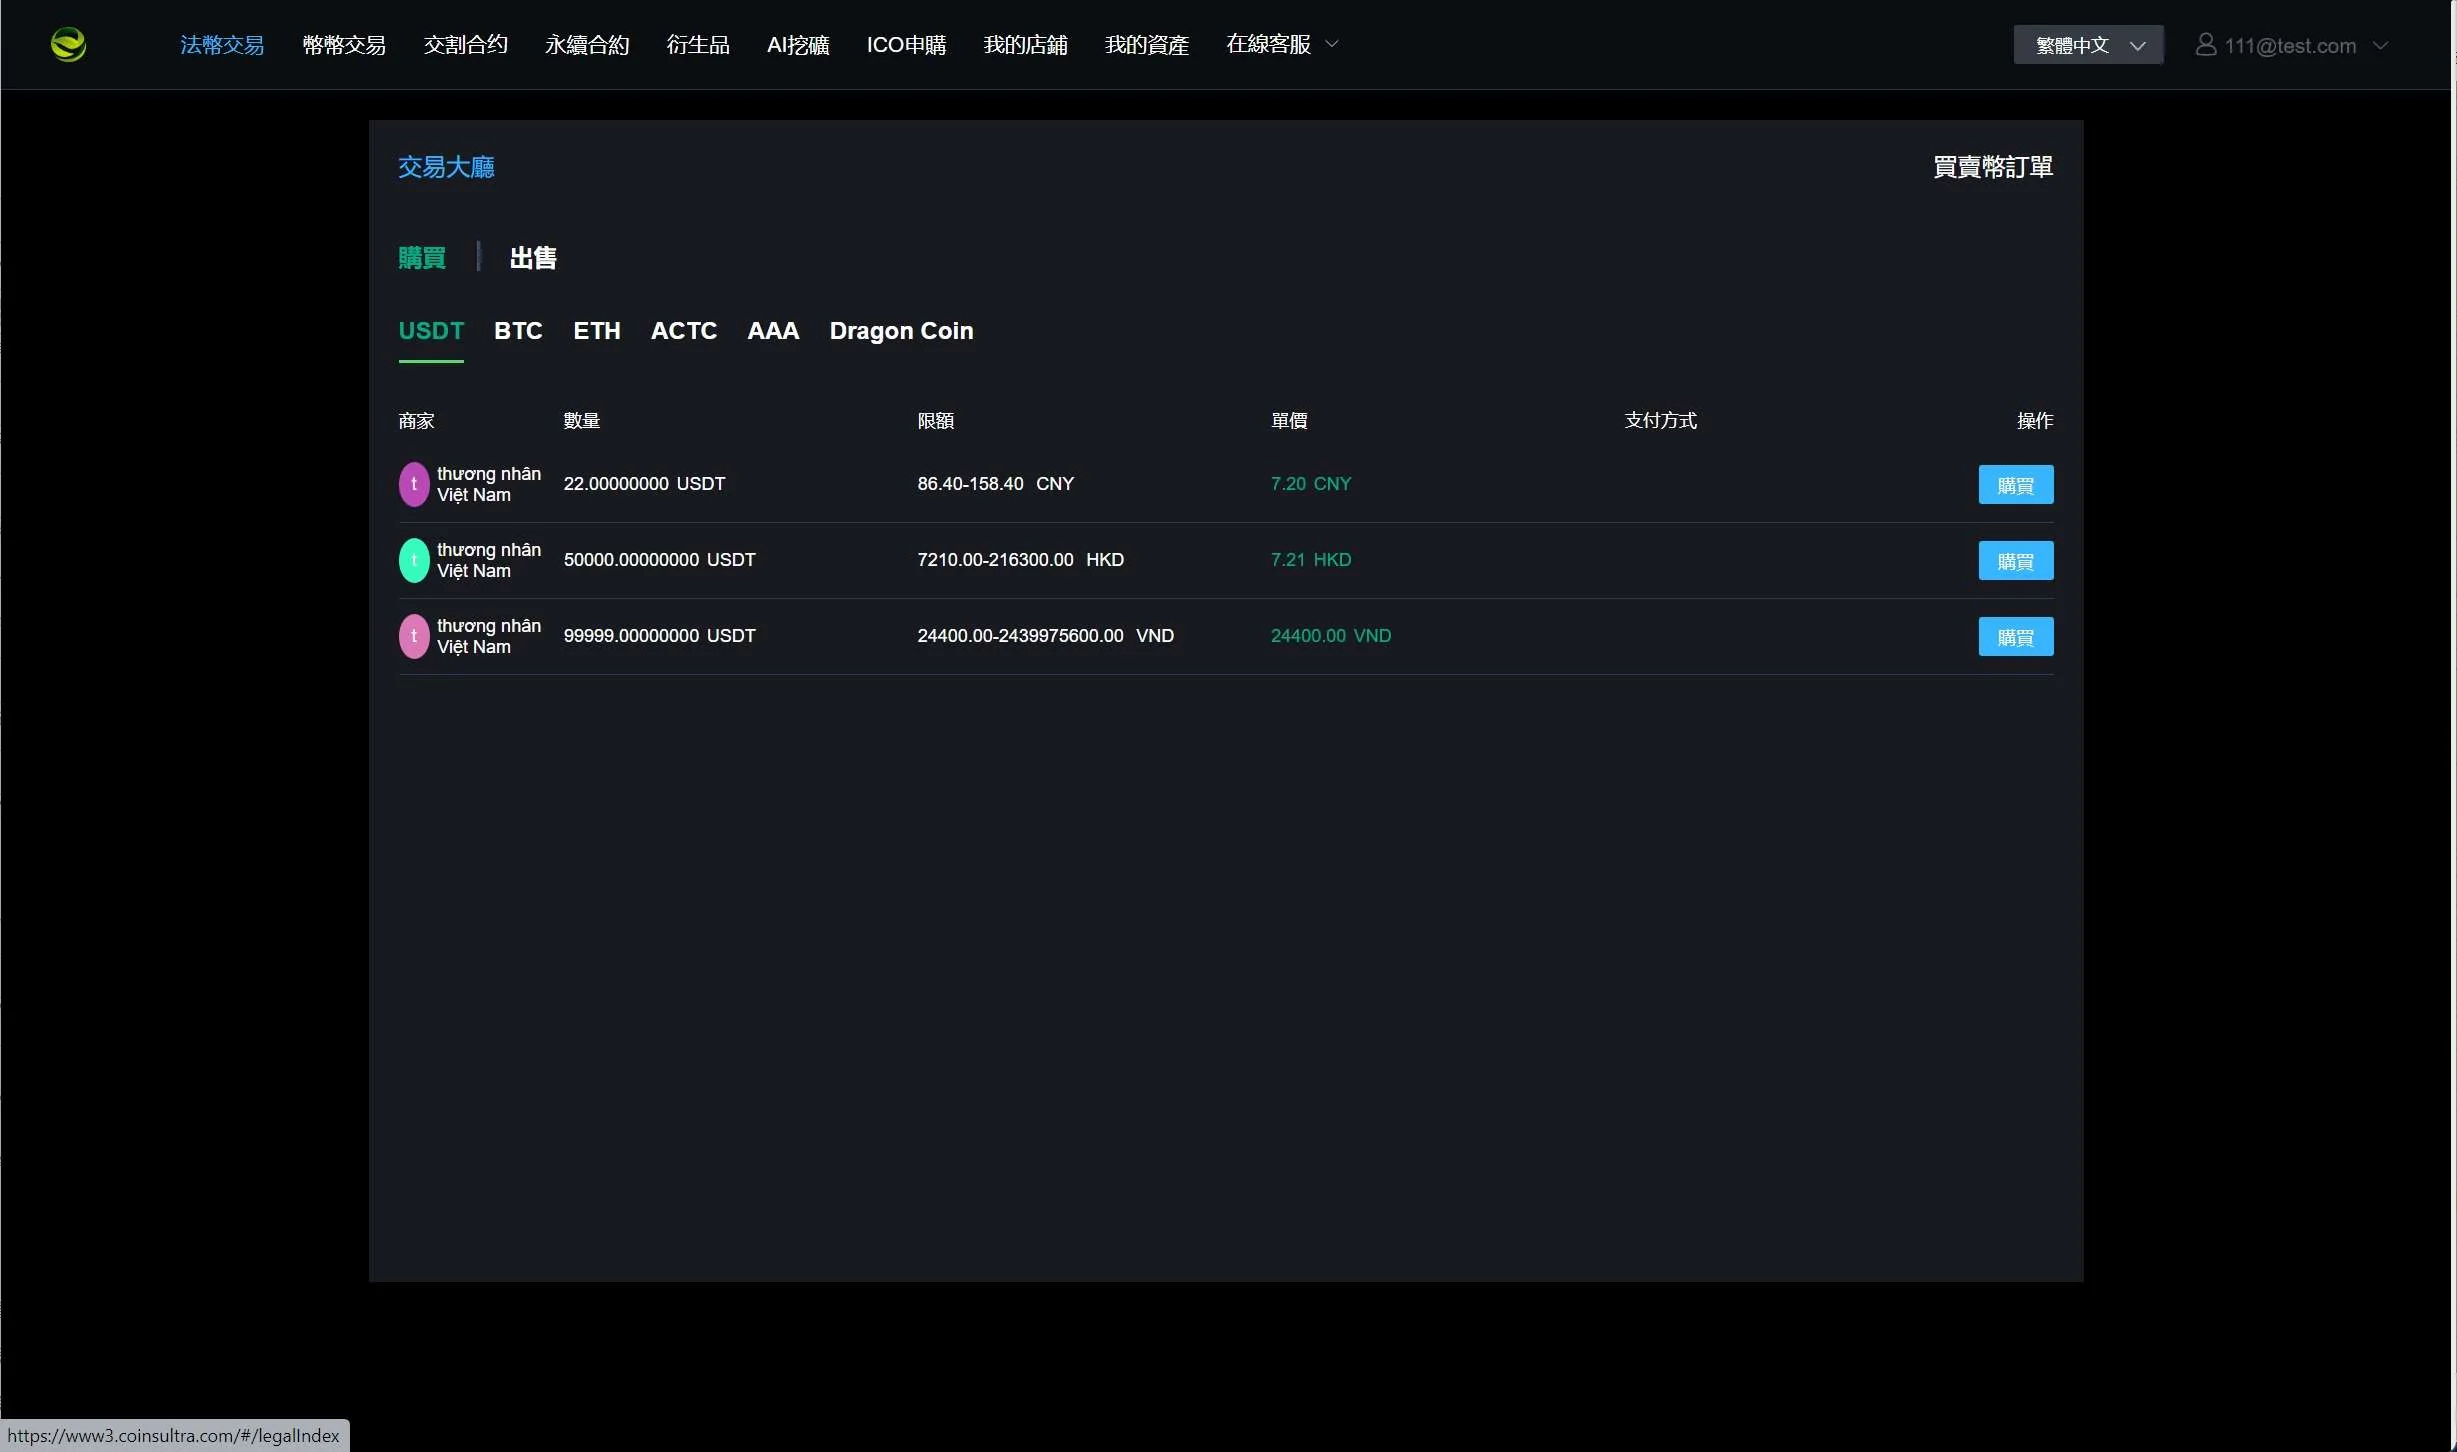Image resolution: width=2457 pixels, height=1452 pixels.
Task: Expand the 111@test.com account menu
Action: pos(2380,46)
